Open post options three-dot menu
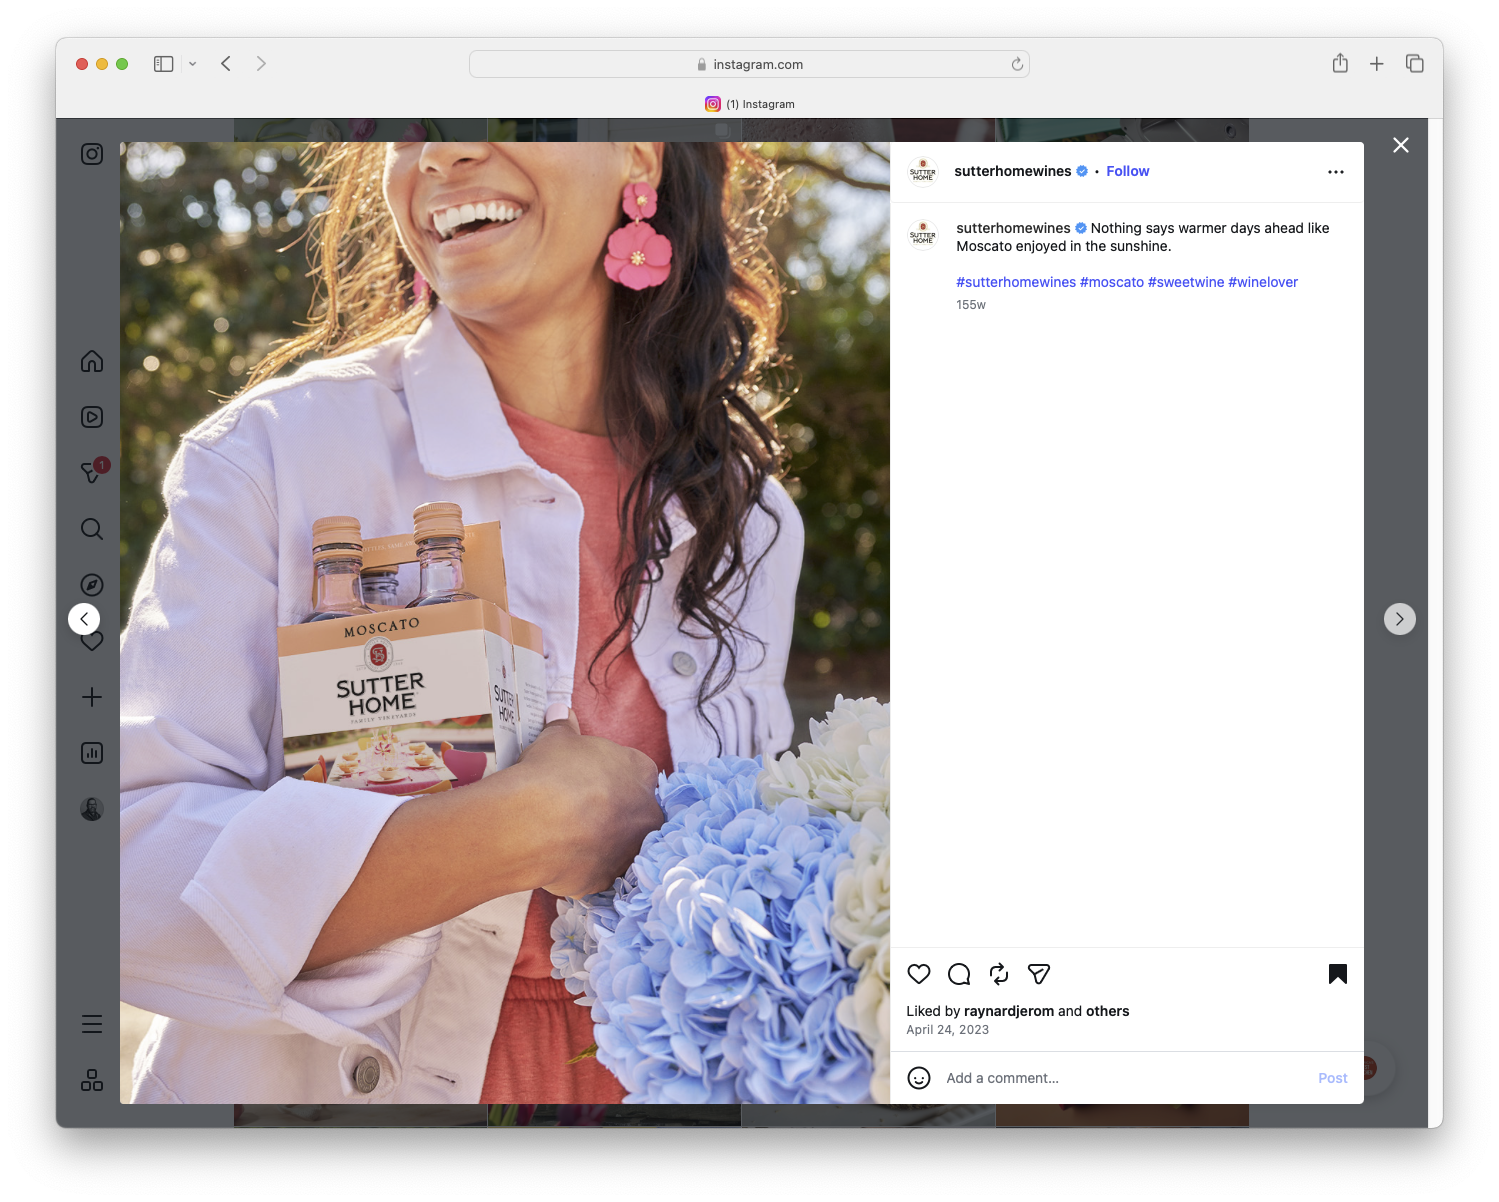The height and width of the screenshot is (1202, 1499). pyautogui.click(x=1336, y=172)
